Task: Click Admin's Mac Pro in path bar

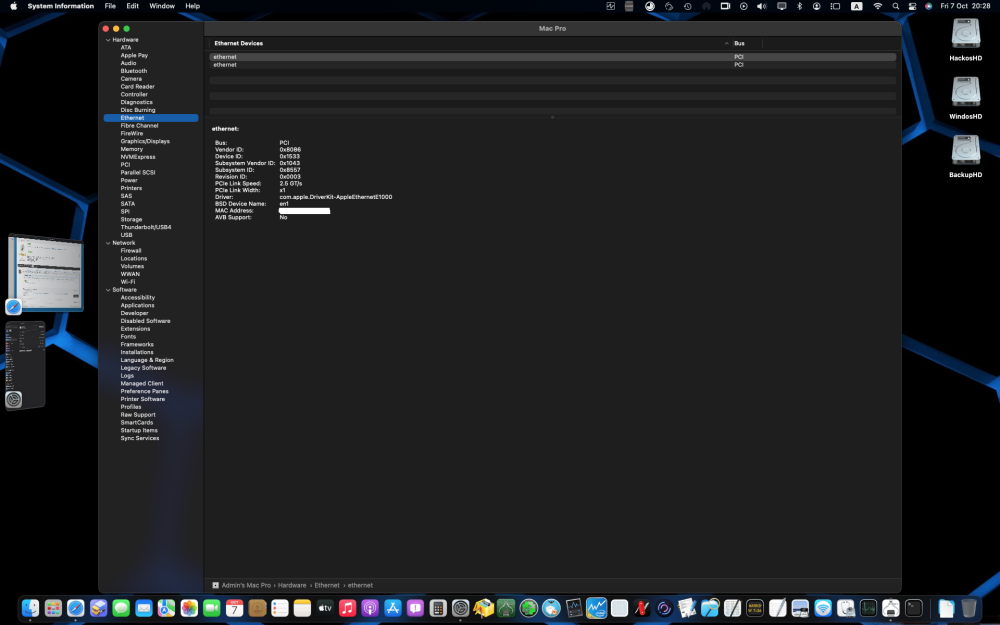Action: 246,585
